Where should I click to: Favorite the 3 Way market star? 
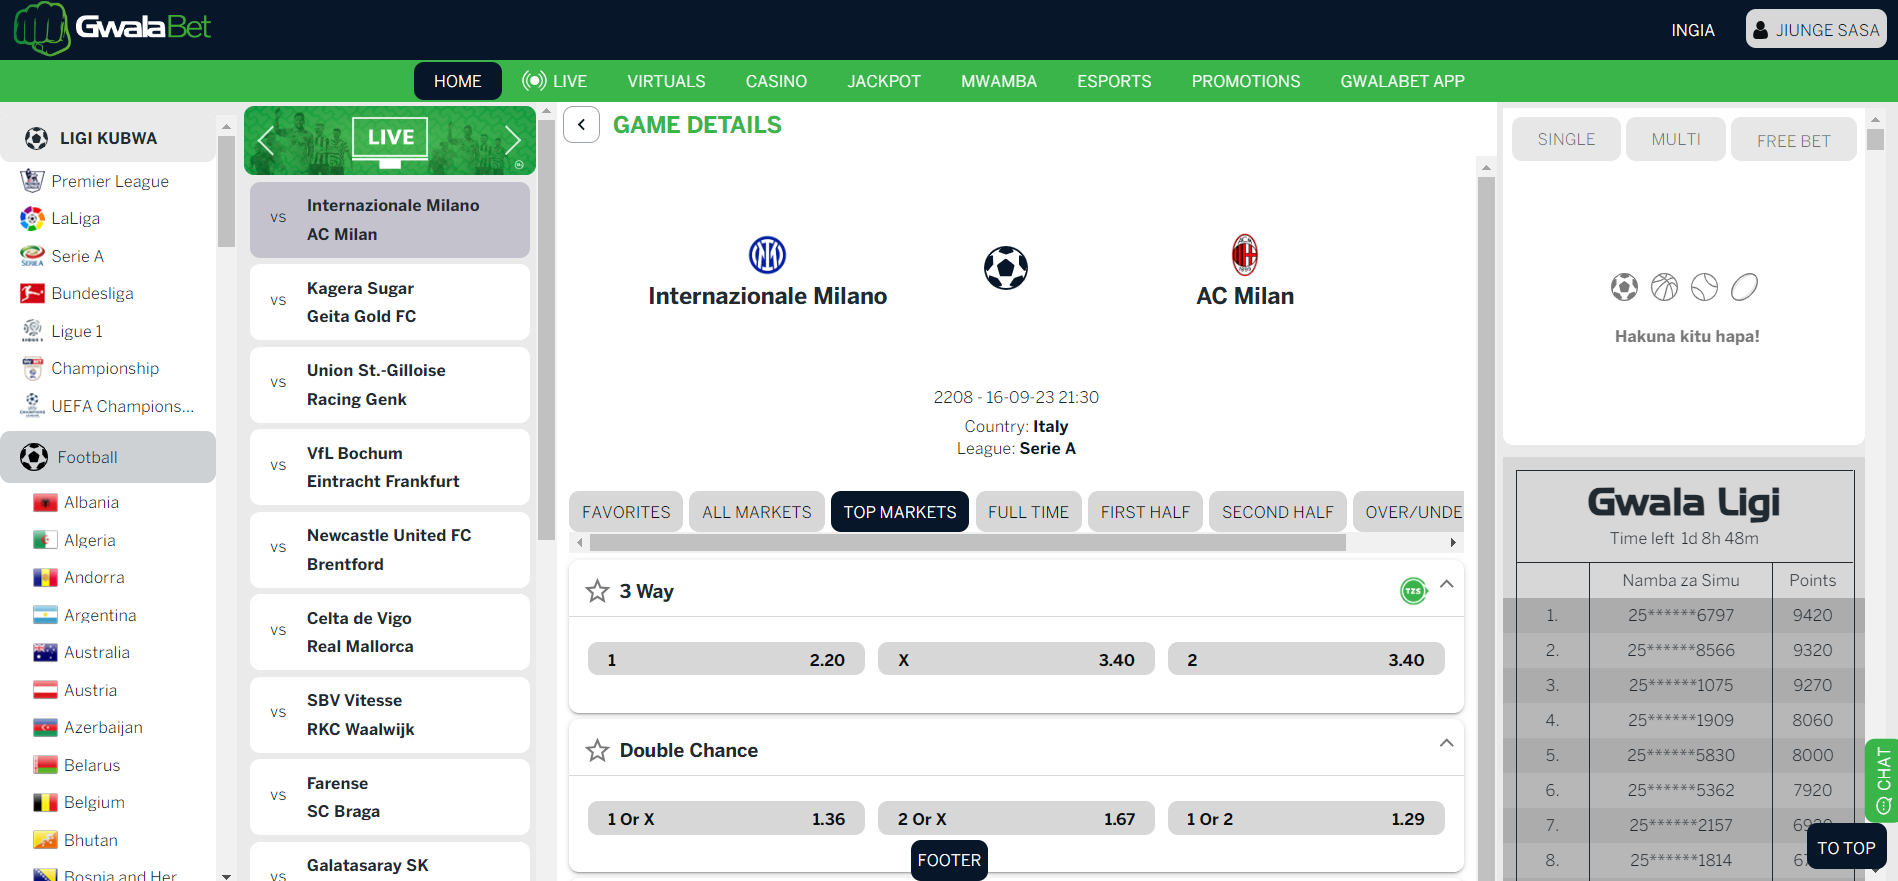(x=597, y=591)
